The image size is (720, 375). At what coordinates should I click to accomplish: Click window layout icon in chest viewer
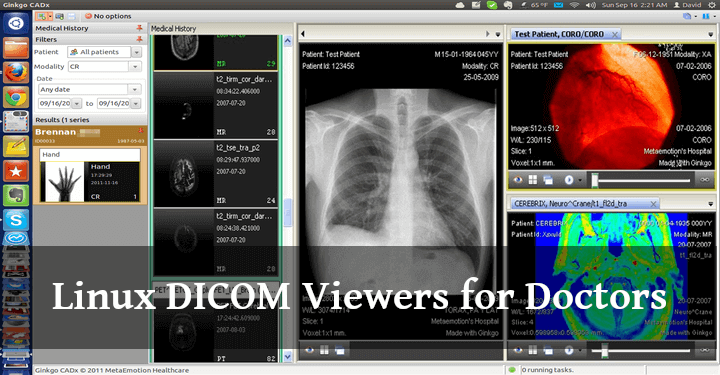pyautogui.click(x=340, y=351)
